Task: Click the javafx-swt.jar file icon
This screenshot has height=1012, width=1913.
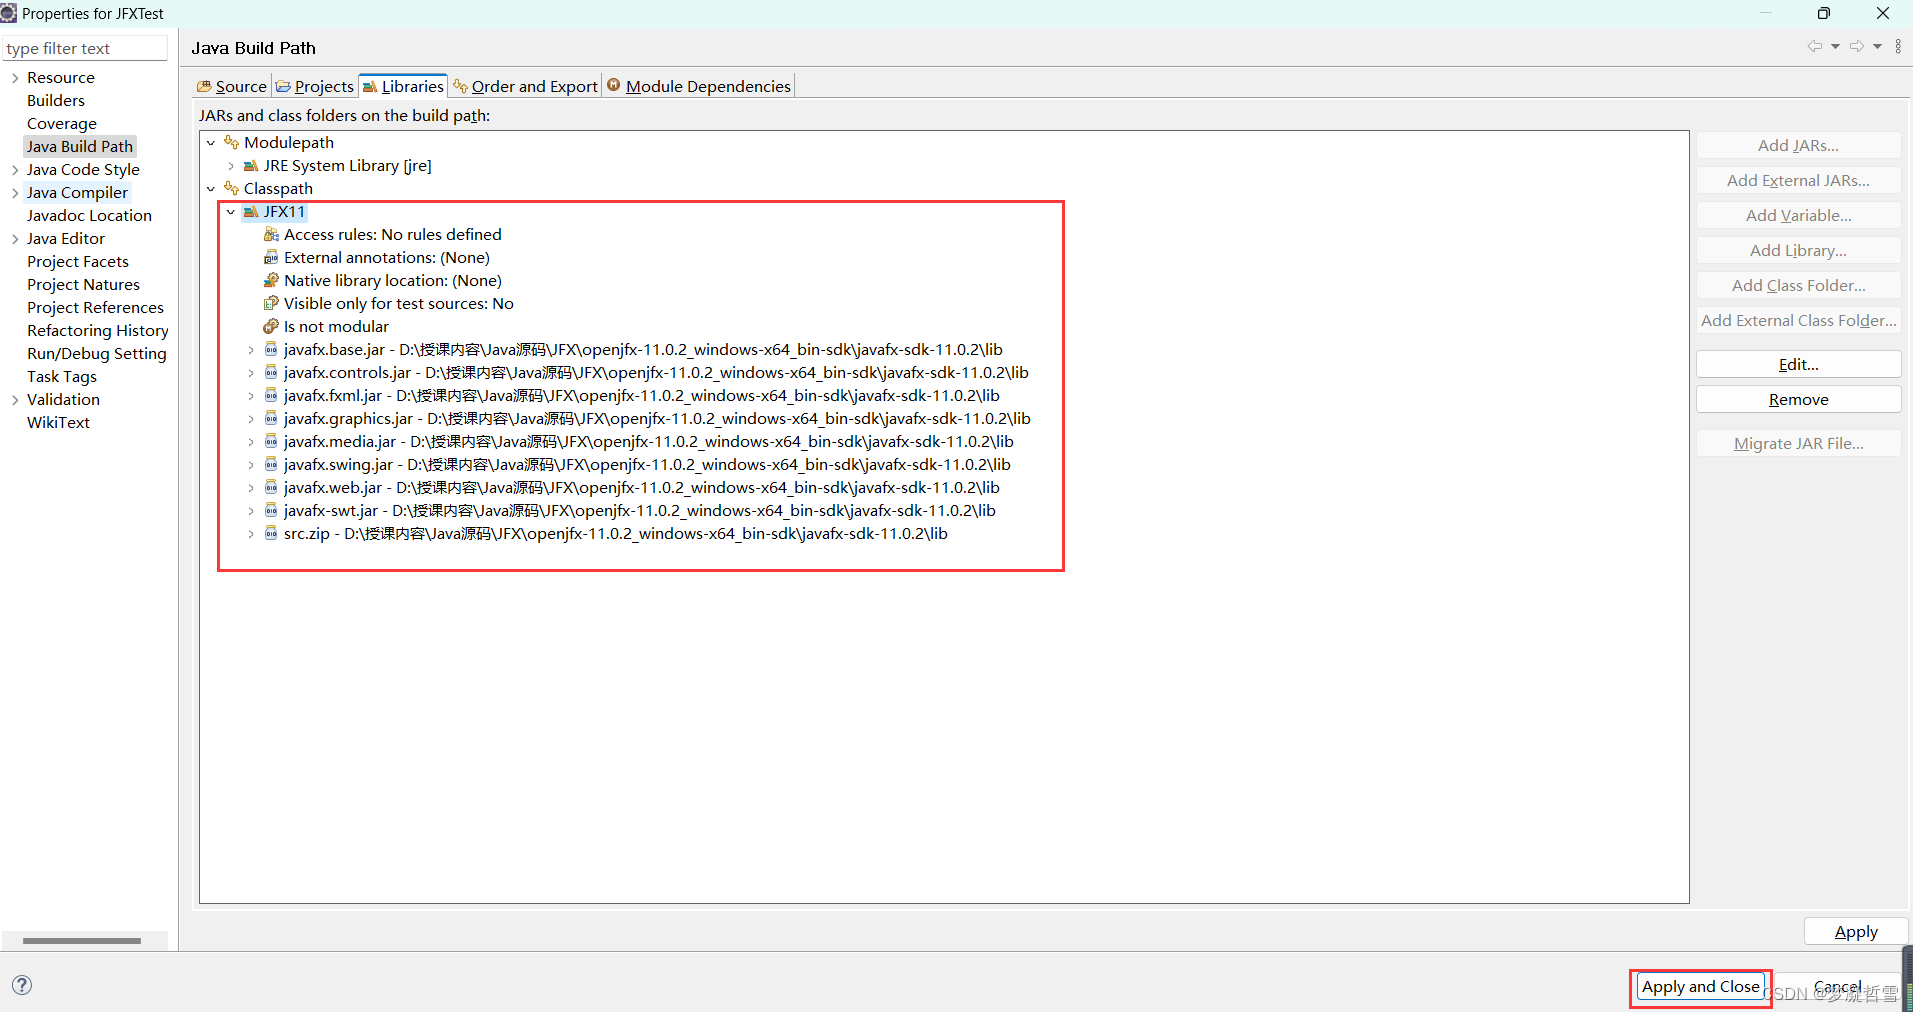Action: pos(271,511)
